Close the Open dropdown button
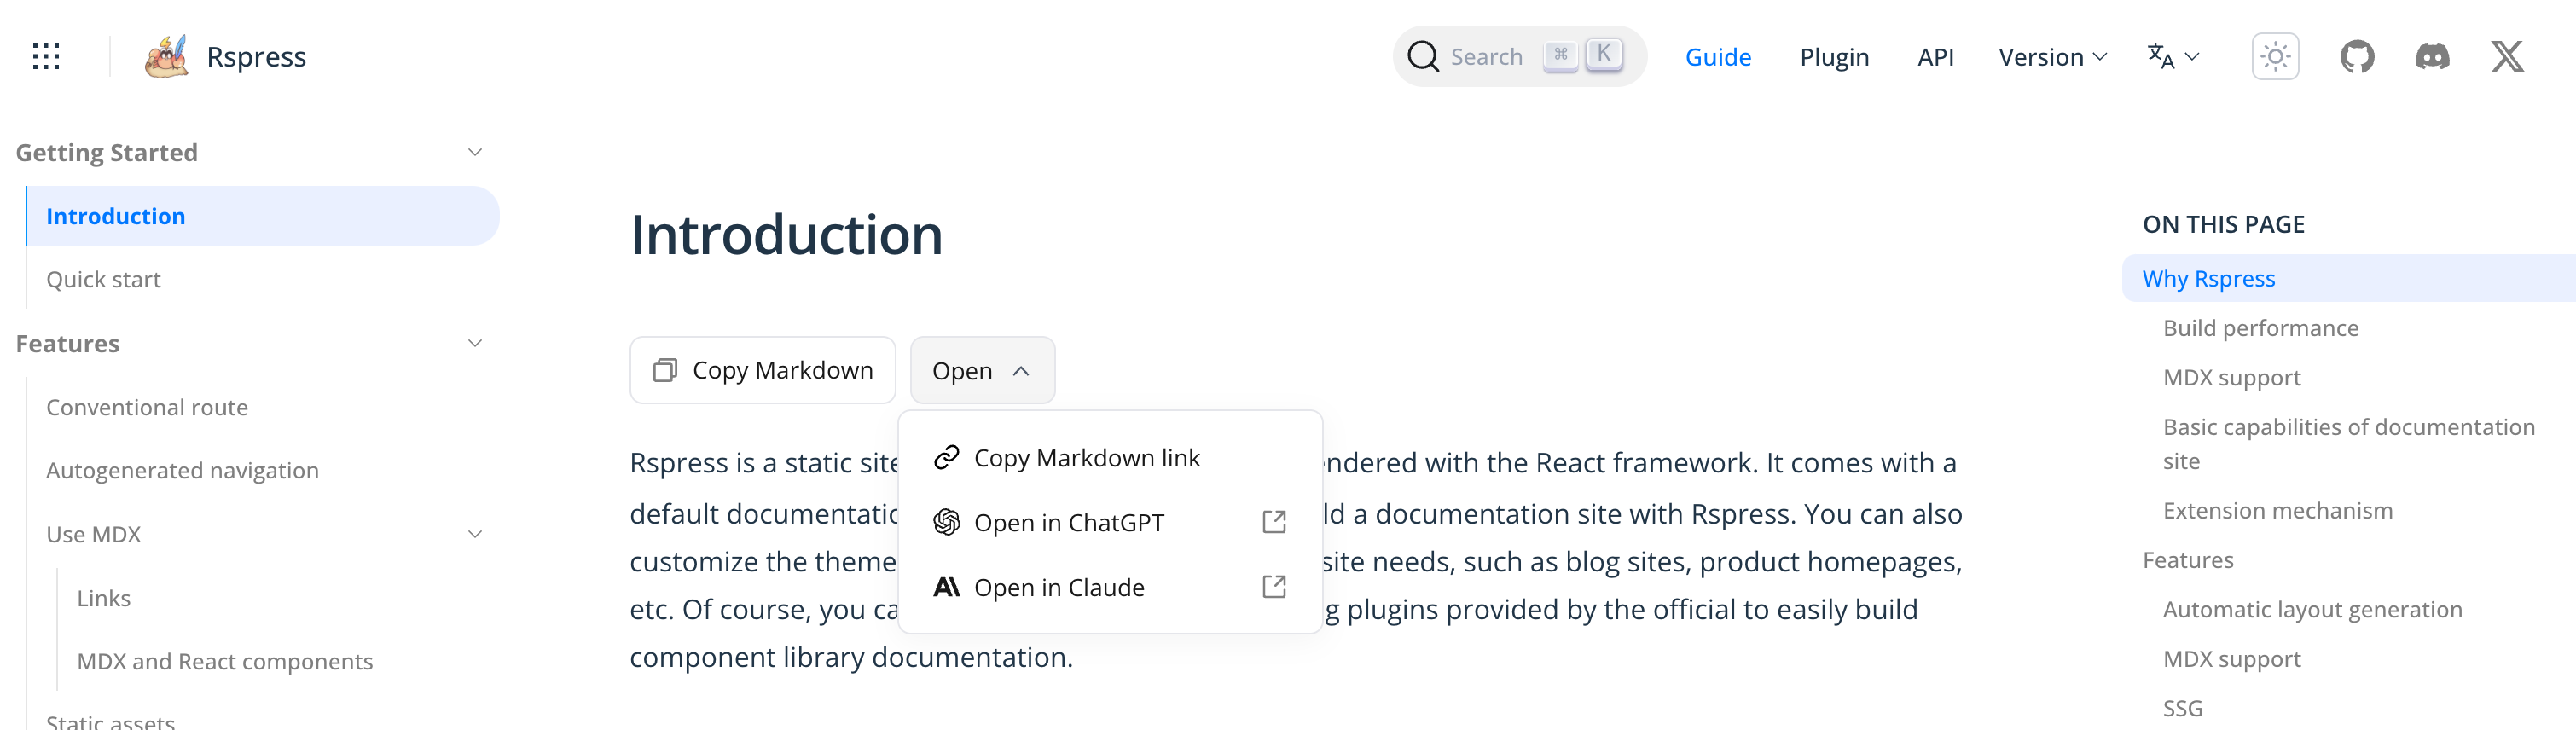2576x730 pixels. 981,371
